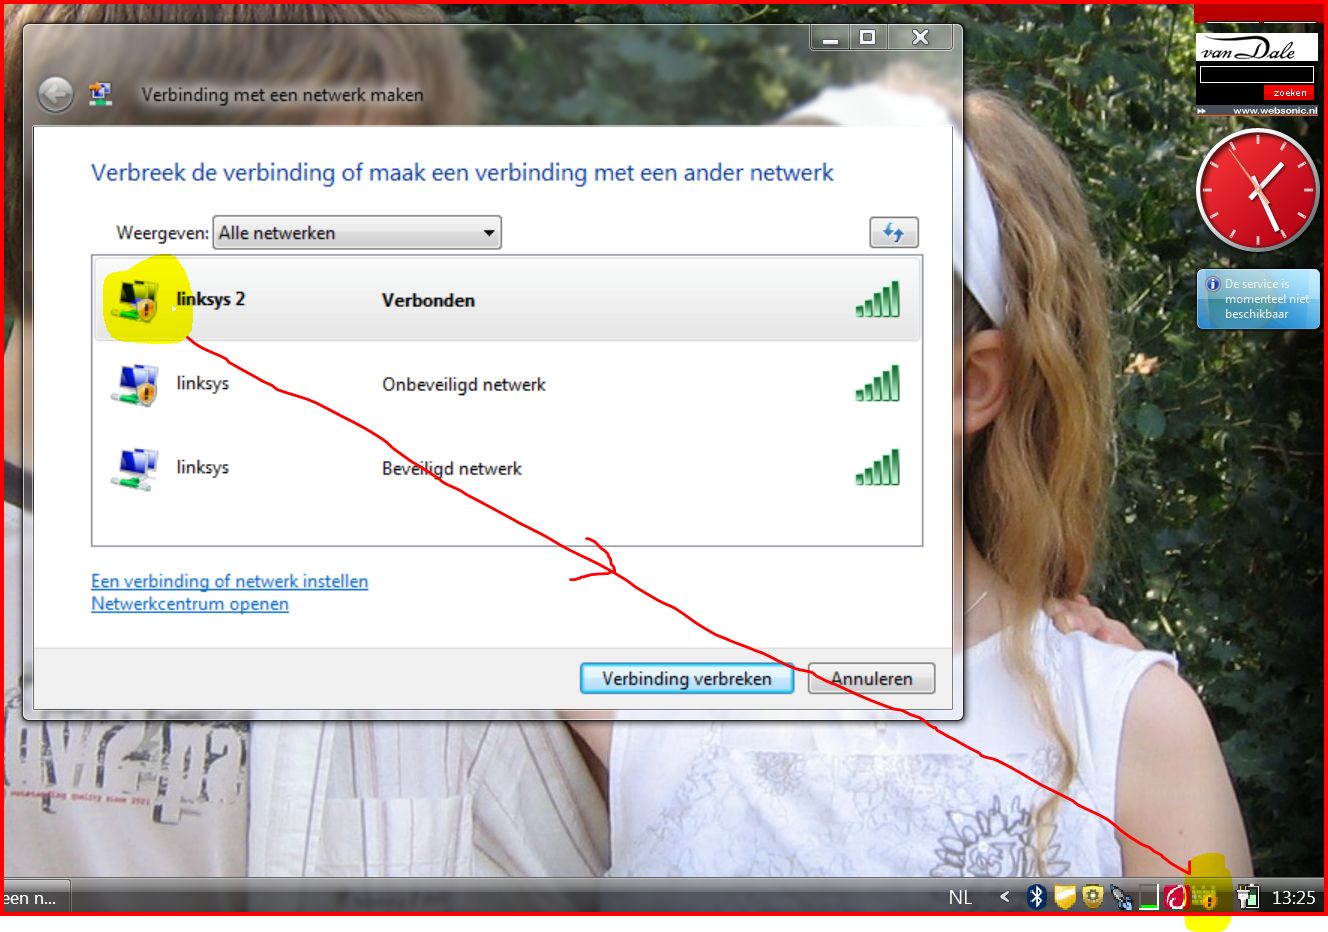Click the signal strength bars for linksys 2
1328x932 pixels.
[877, 299]
